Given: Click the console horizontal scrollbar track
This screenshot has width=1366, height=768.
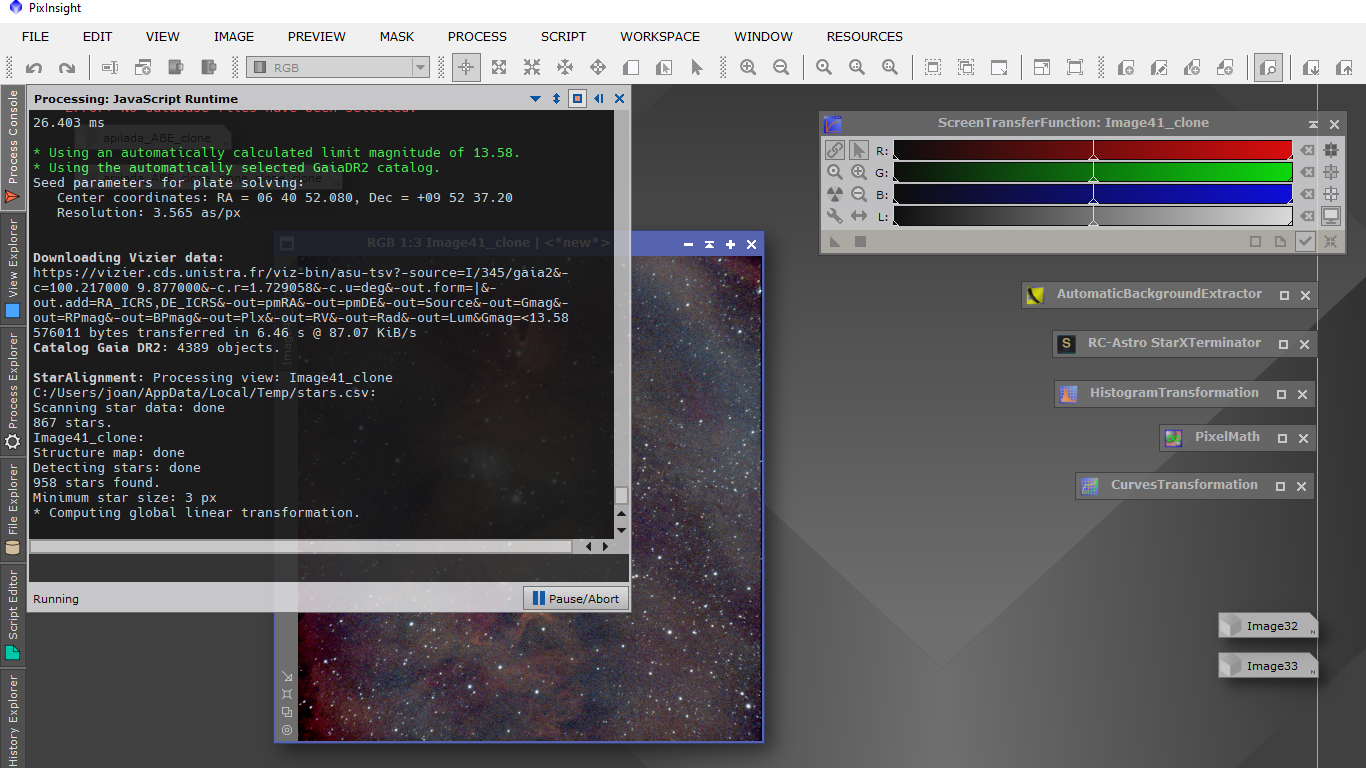Looking at the screenshot, I should 300,546.
